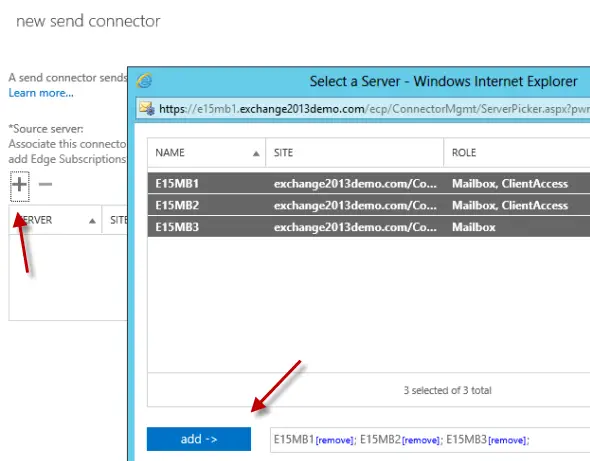Select the E15MB2 server row
The image size is (590, 461).
coord(369,205)
